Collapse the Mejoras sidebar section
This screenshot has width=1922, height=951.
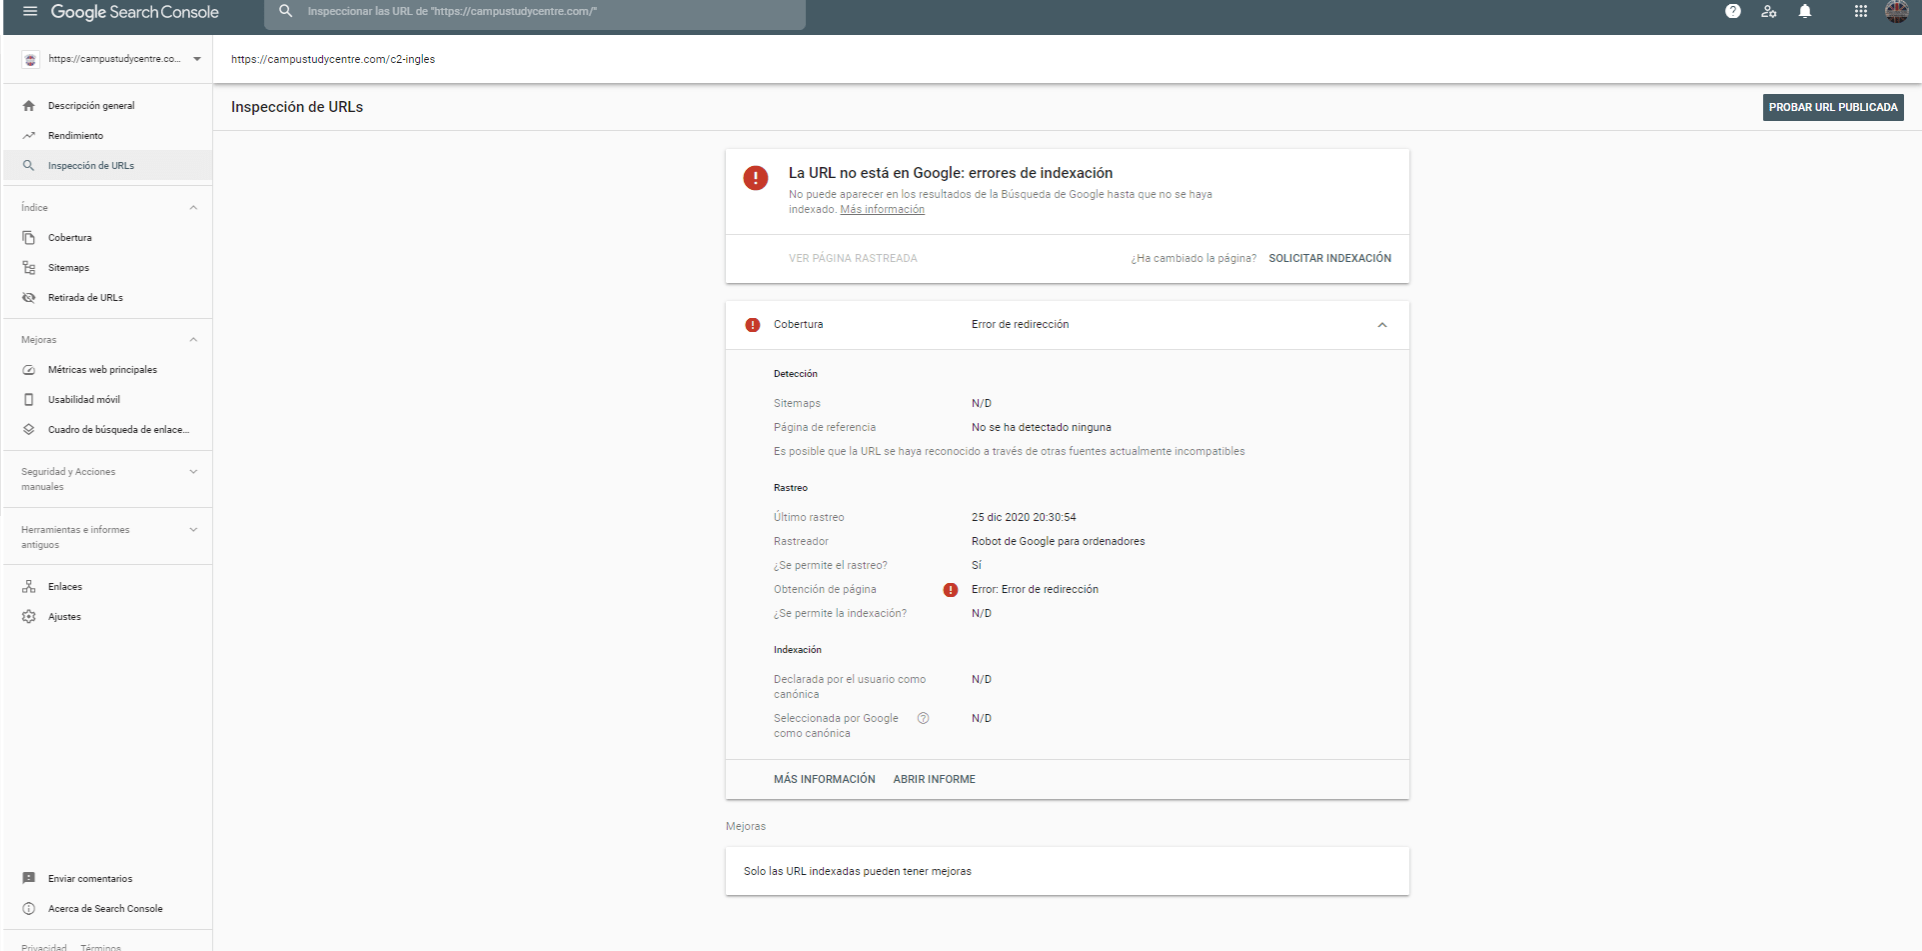point(194,340)
